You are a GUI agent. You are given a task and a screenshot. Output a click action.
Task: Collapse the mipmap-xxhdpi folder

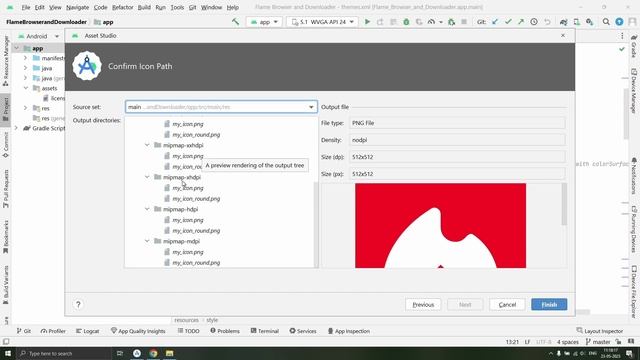pyautogui.click(x=147, y=145)
